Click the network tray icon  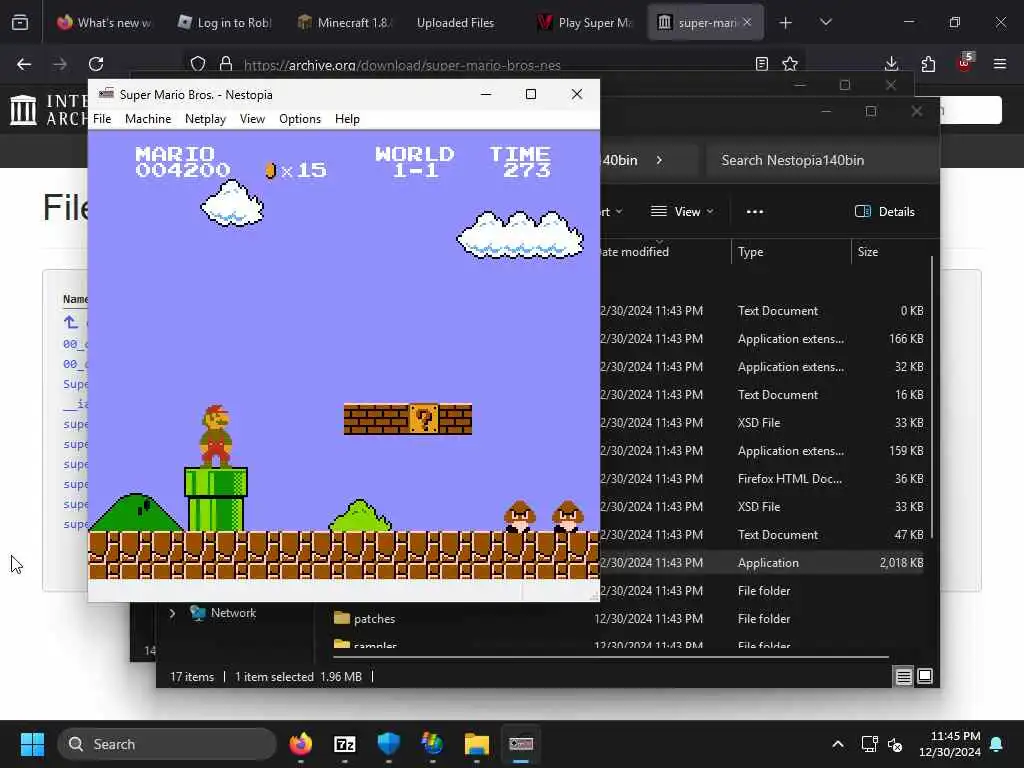point(869,744)
